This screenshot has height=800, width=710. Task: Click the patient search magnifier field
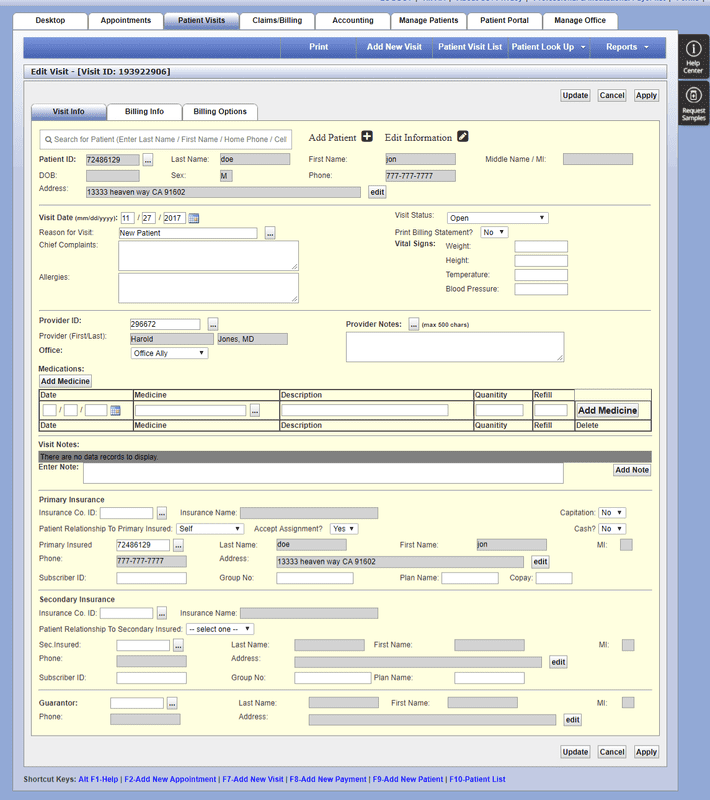pos(166,139)
